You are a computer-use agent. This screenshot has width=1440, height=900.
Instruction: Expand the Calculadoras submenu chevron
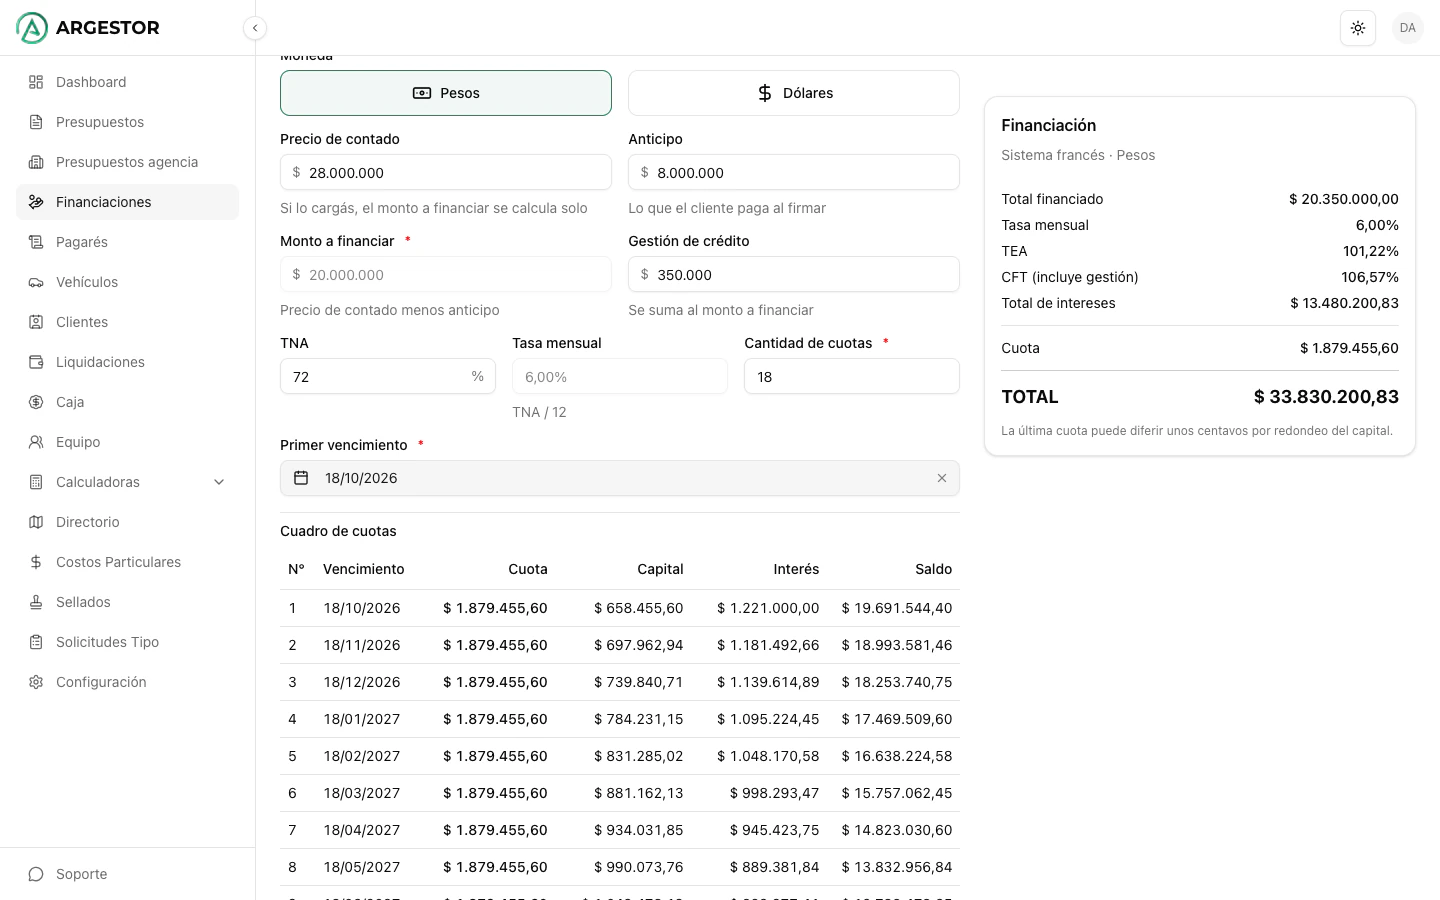220,482
